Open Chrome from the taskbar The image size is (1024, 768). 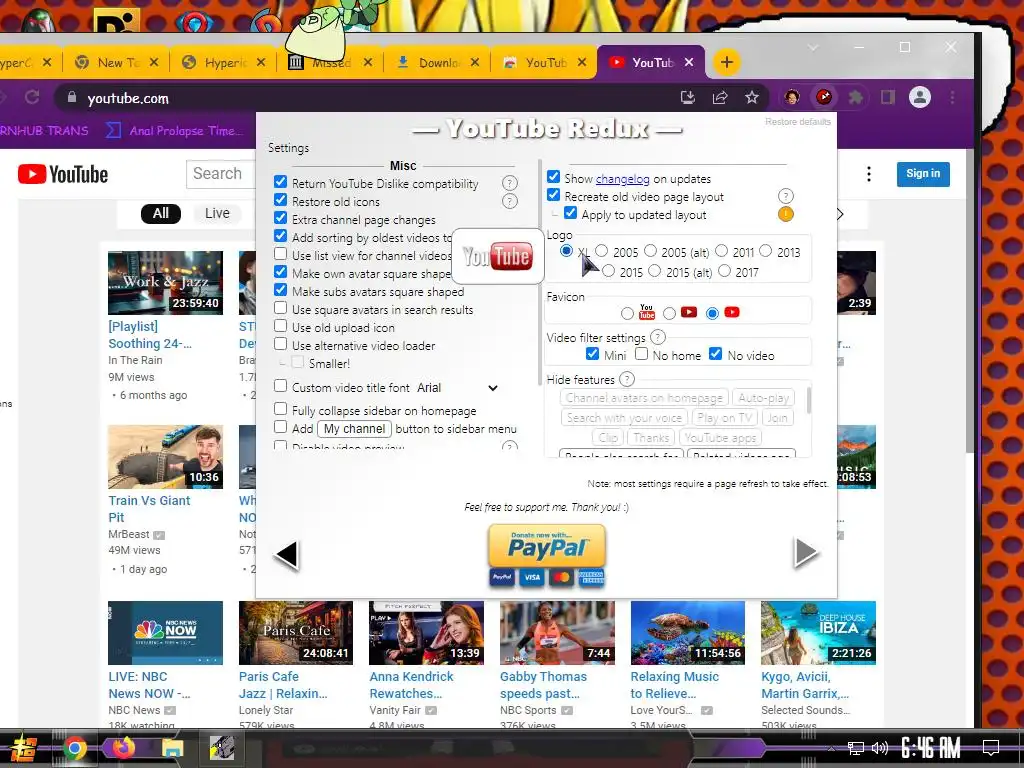click(x=75, y=748)
